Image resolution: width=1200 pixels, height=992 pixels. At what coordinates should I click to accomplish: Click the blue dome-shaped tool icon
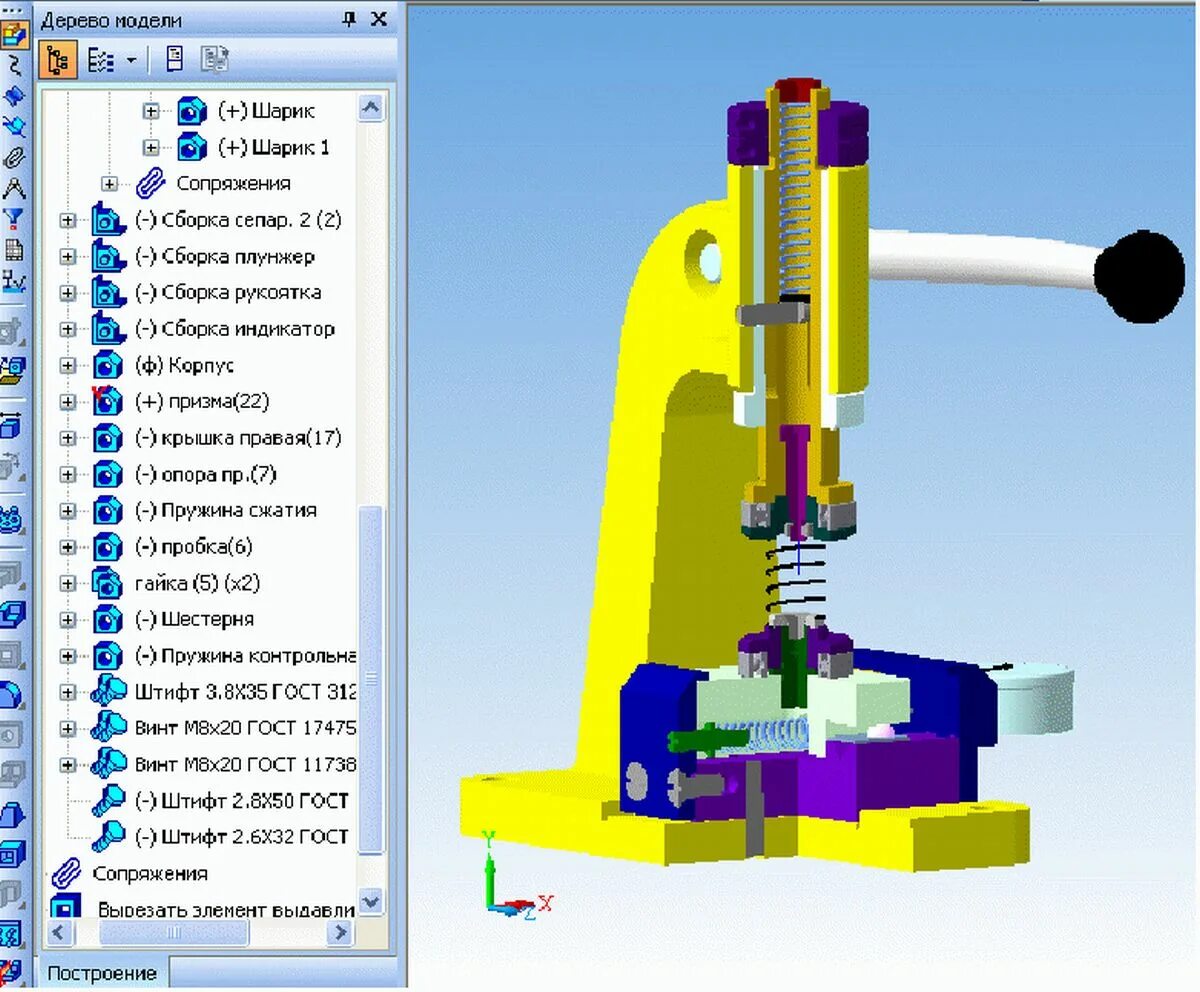tap(12, 693)
